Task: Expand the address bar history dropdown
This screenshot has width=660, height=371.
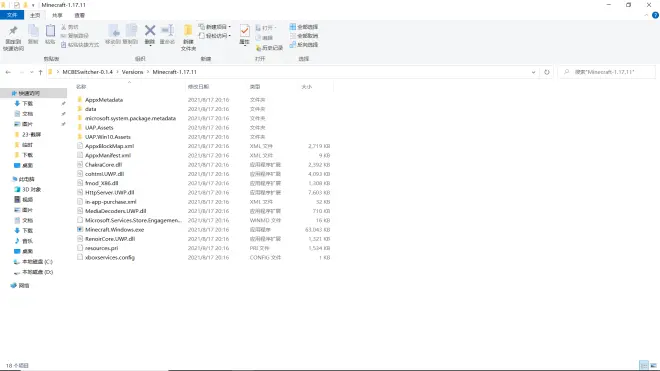Action: tap(533, 72)
